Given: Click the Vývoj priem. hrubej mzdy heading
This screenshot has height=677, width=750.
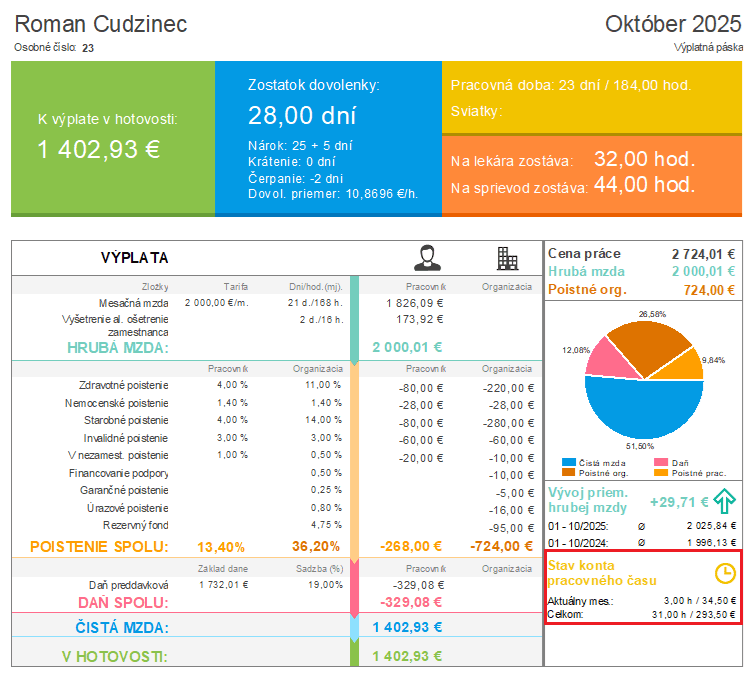Looking at the screenshot, I should tap(587, 500).
